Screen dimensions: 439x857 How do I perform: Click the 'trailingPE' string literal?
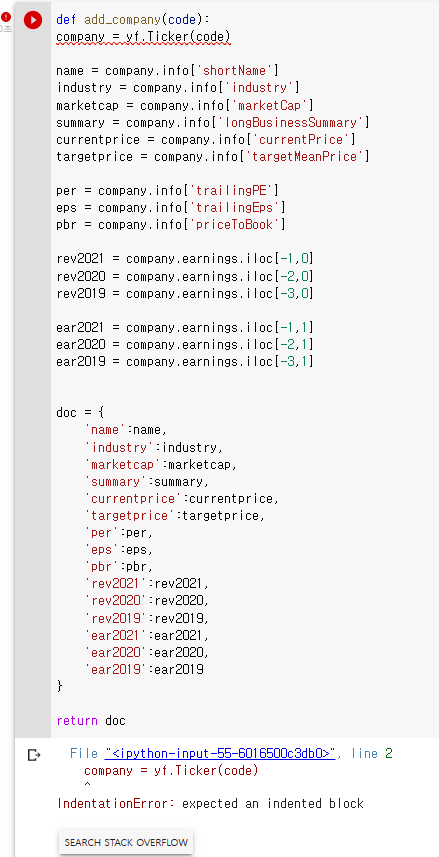coord(231,191)
